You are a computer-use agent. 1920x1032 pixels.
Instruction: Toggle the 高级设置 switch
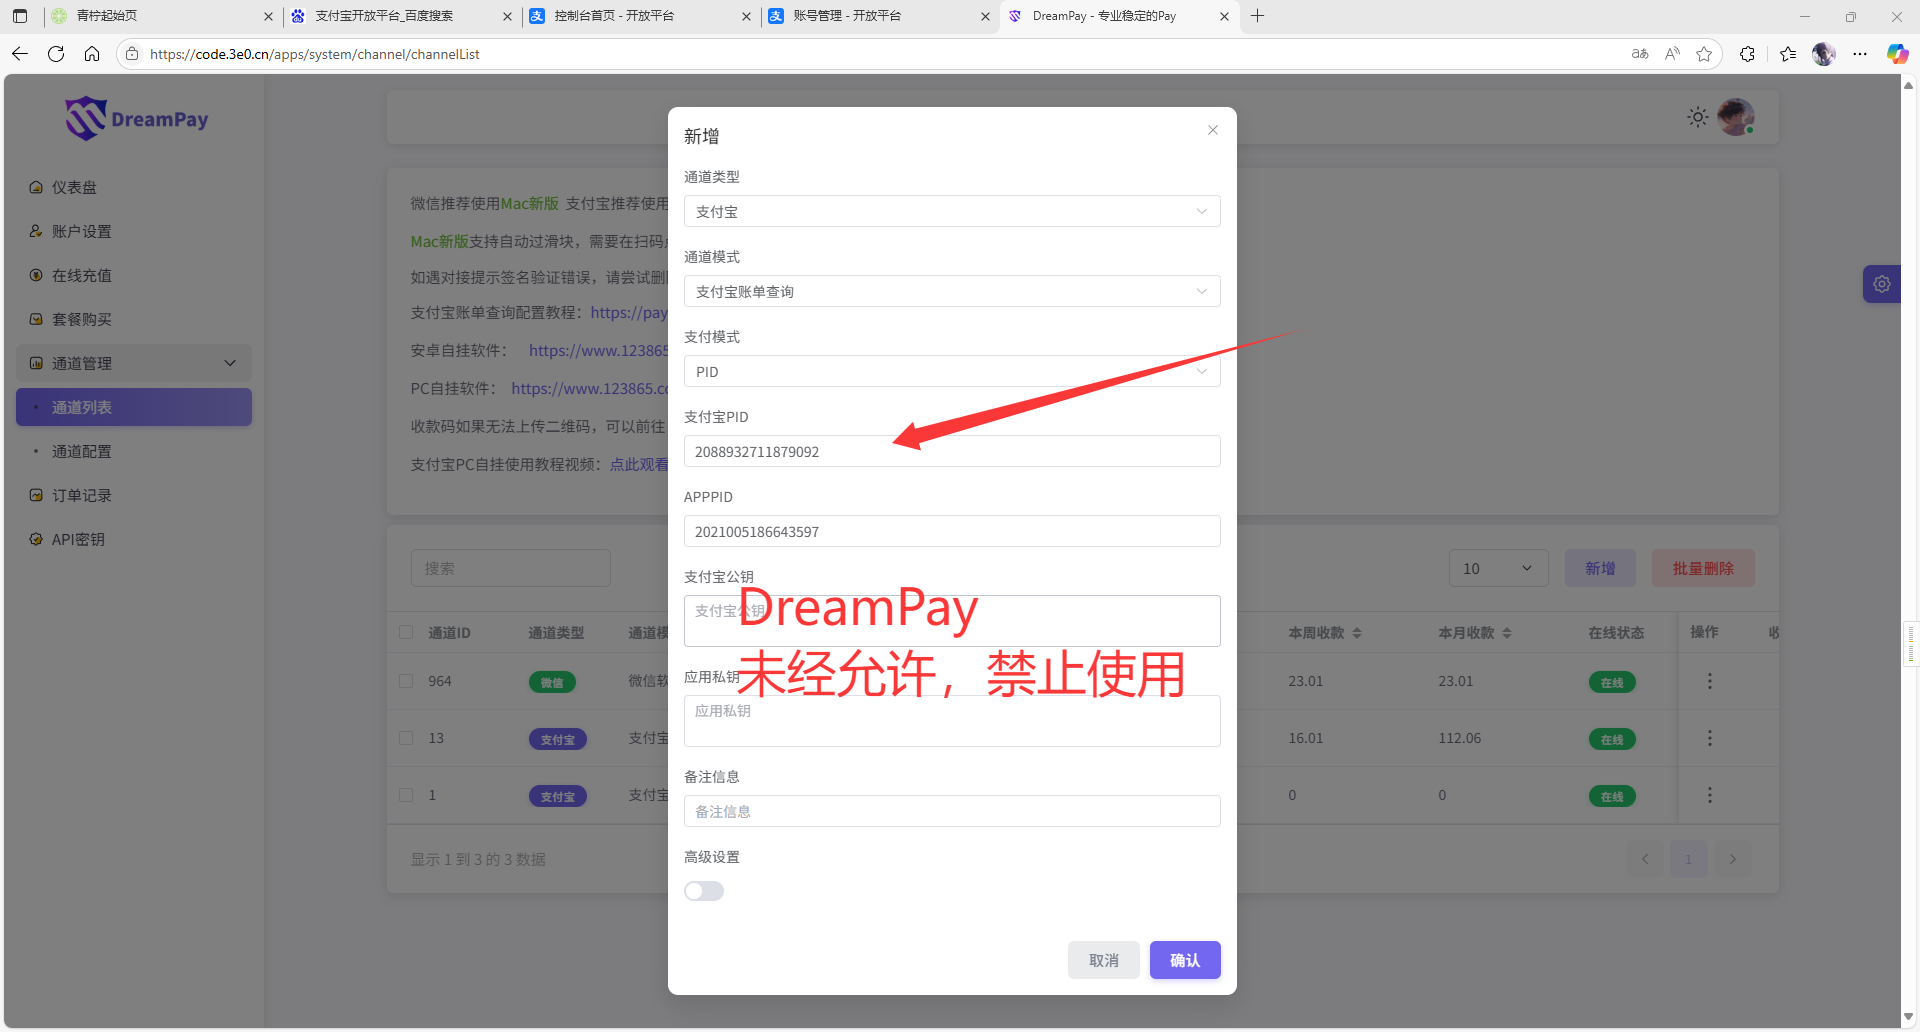(704, 891)
